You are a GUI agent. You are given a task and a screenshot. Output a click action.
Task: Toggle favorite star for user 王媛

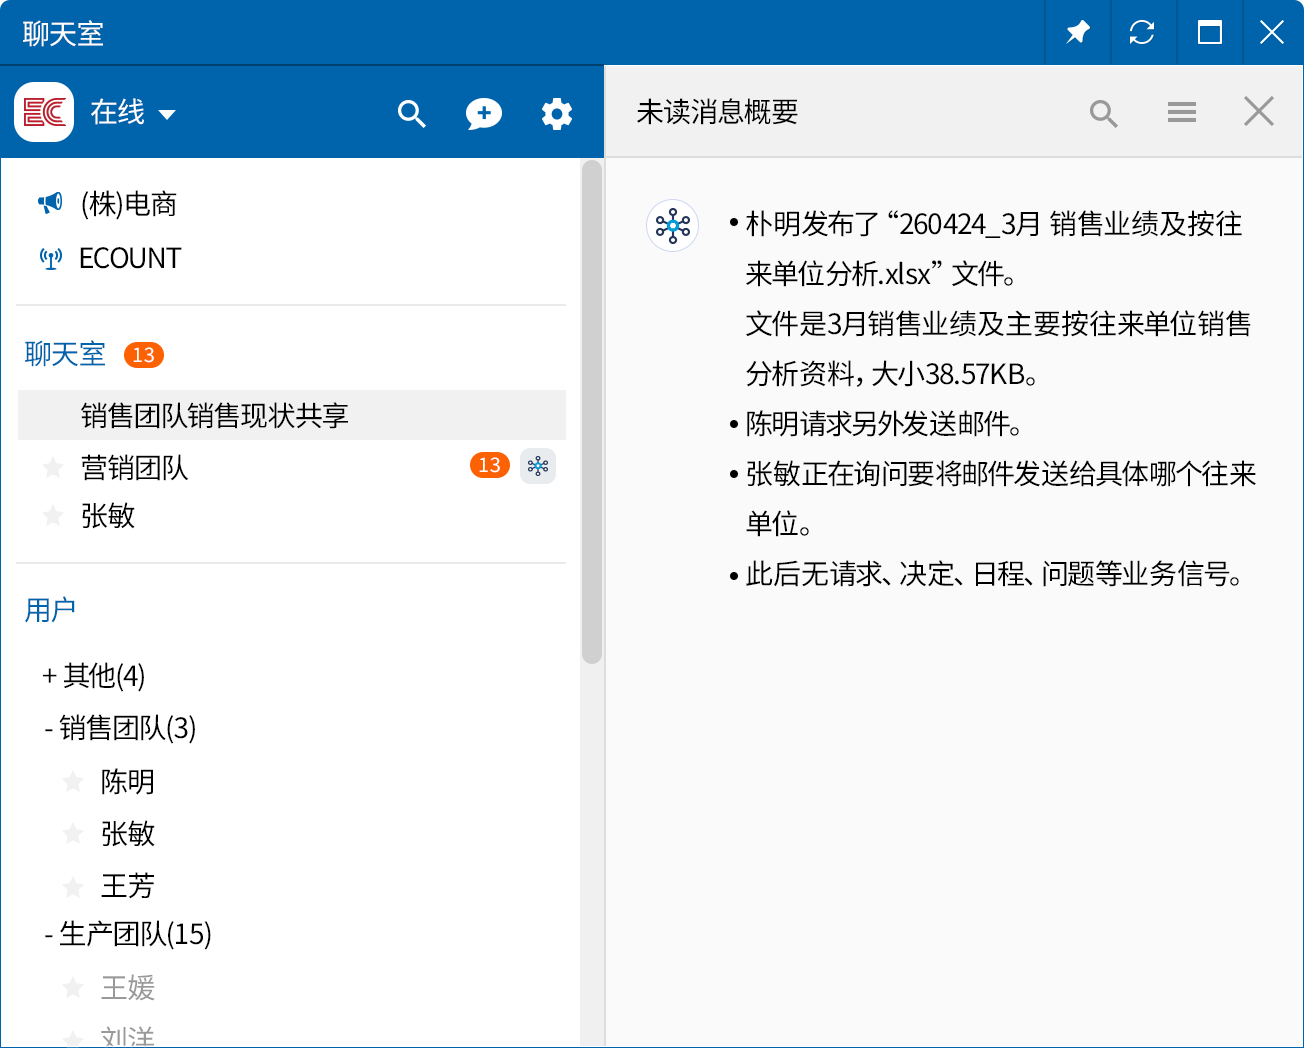pos(73,988)
